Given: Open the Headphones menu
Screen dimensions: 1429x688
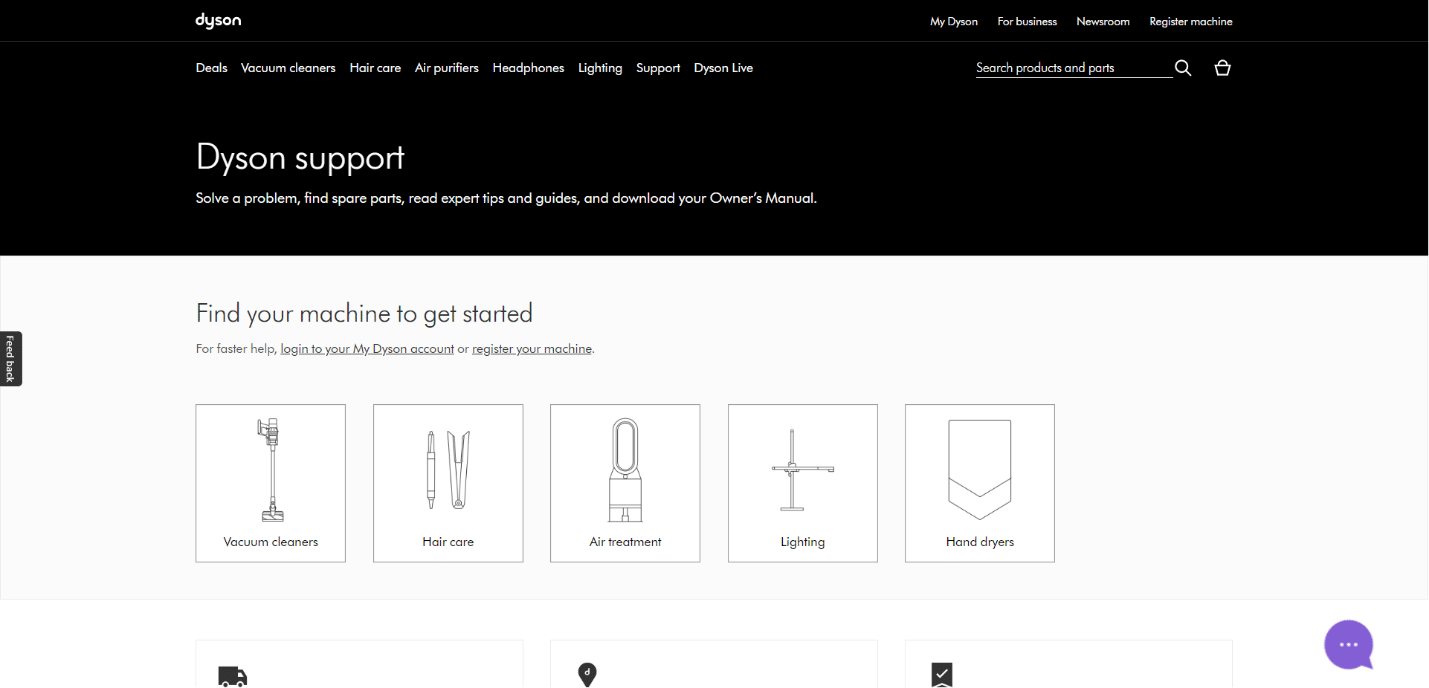Looking at the screenshot, I should [528, 68].
